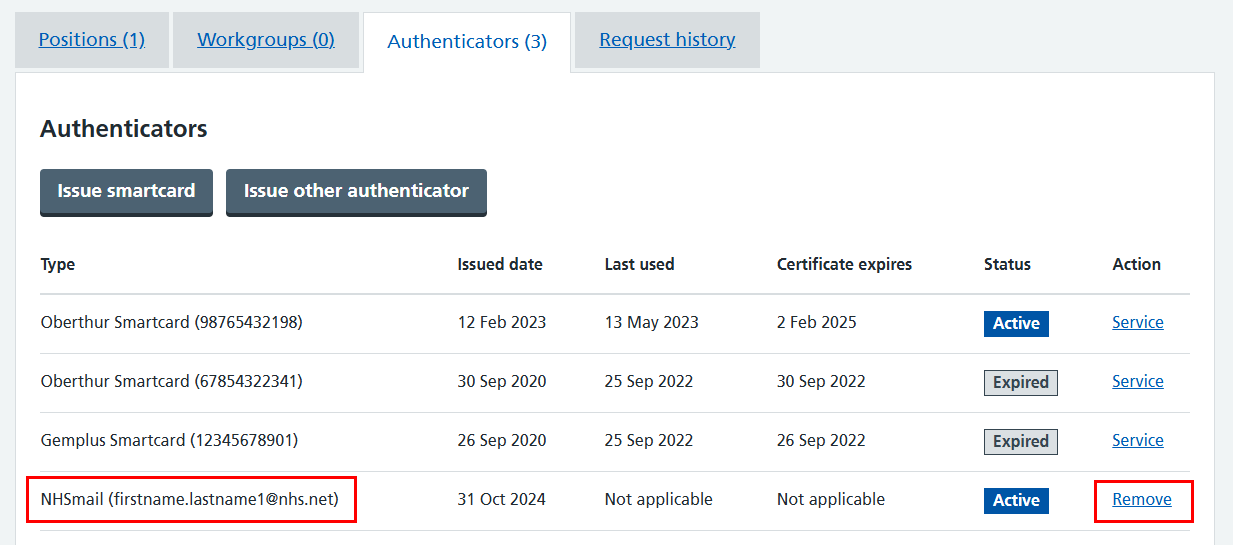Click the Expired status badge for smartcard 67854322341
Viewport: 1233px width, 545px height.
click(x=1020, y=382)
